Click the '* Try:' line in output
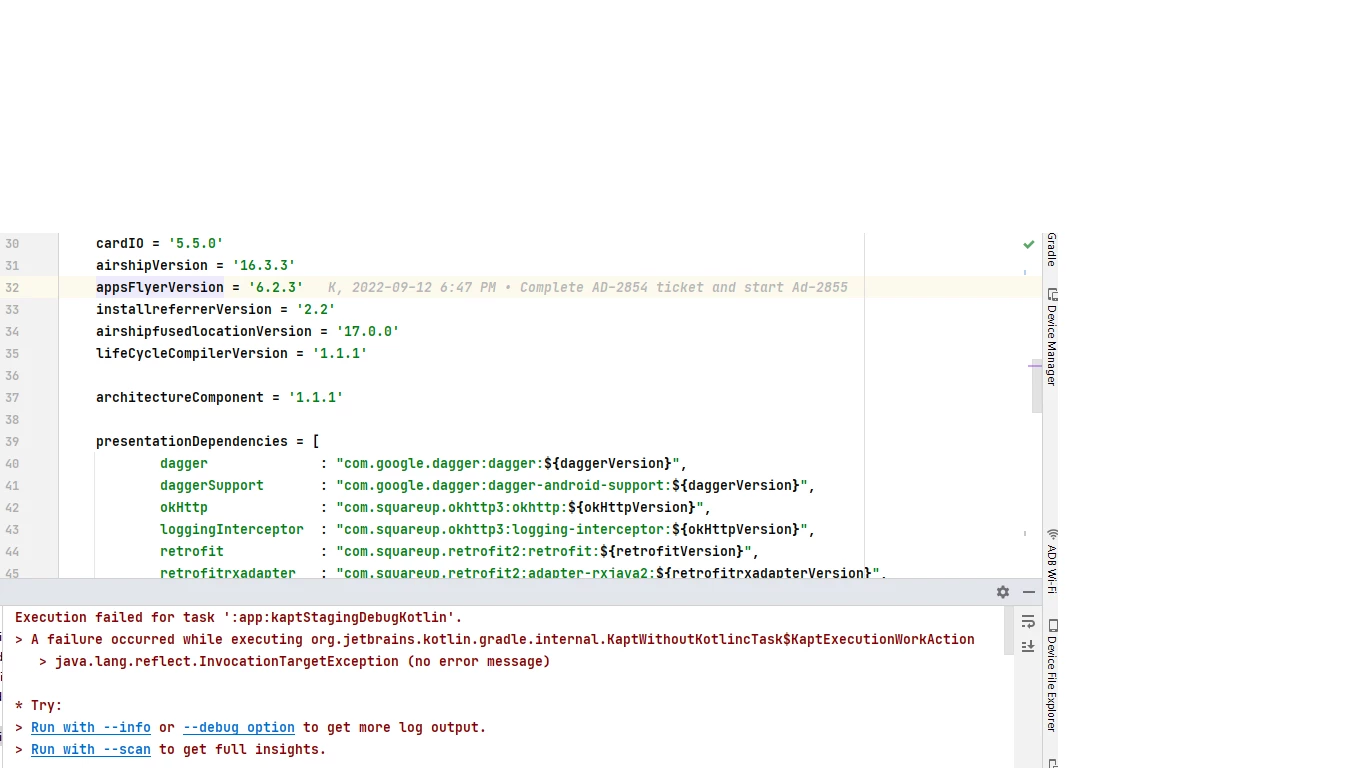The image size is (1366, 768). point(39,705)
